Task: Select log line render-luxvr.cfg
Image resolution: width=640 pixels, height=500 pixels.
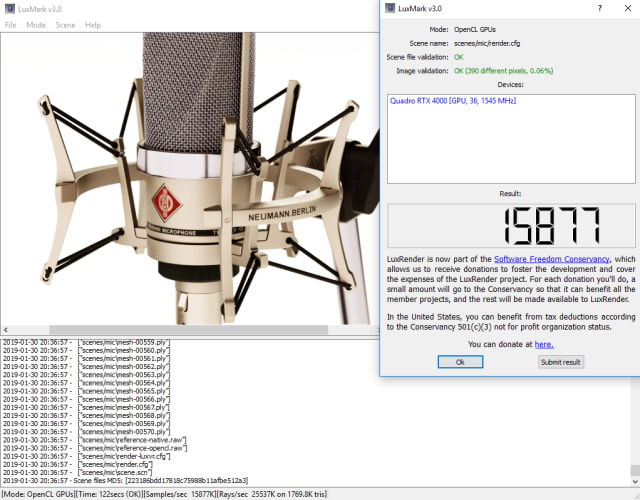Action: pos(87,456)
